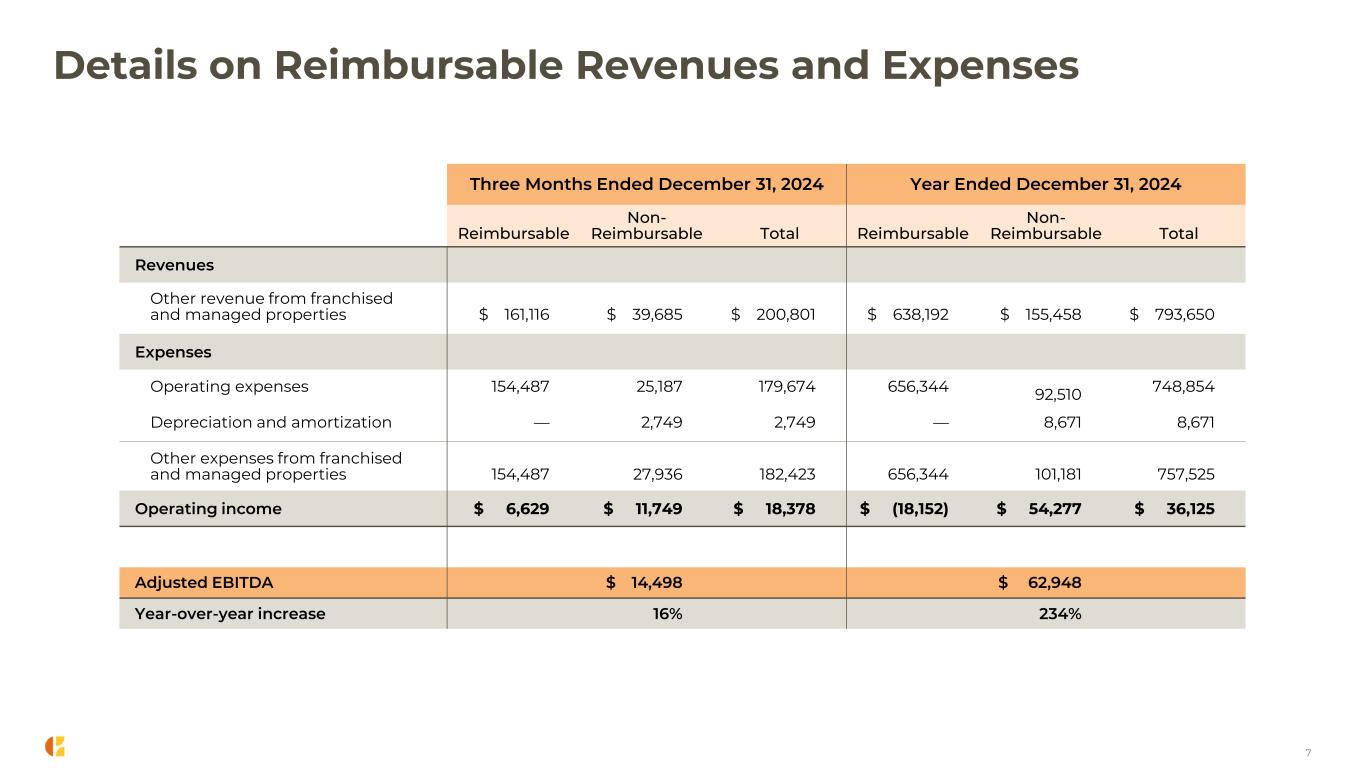
Task: Select the 16% year-over-year value
Action: click(x=667, y=614)
